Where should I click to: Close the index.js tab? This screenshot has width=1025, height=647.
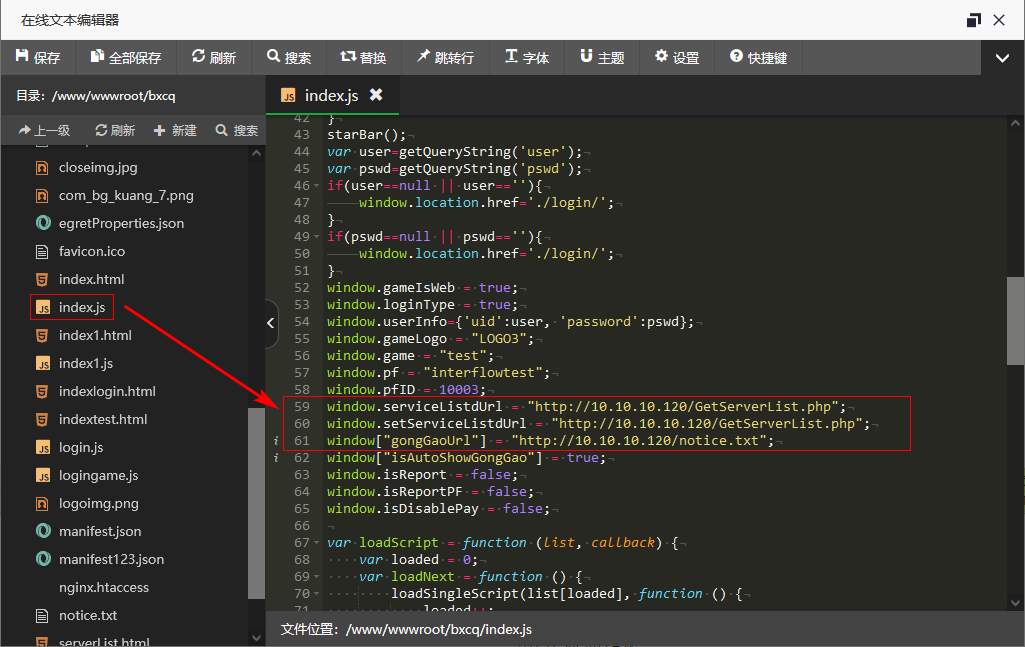[376, 95]
